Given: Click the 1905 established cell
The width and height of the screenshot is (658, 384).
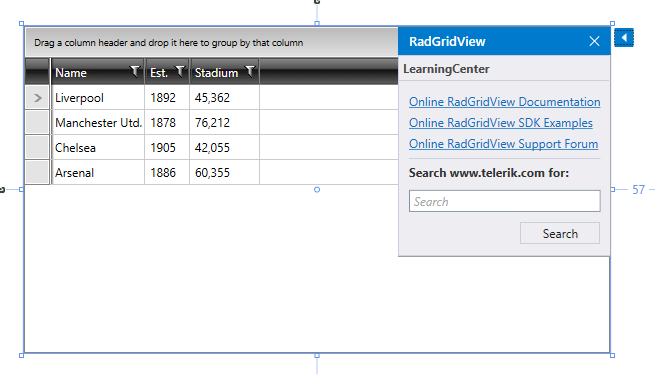Looking at the screenshot, I should click(167, 148).
